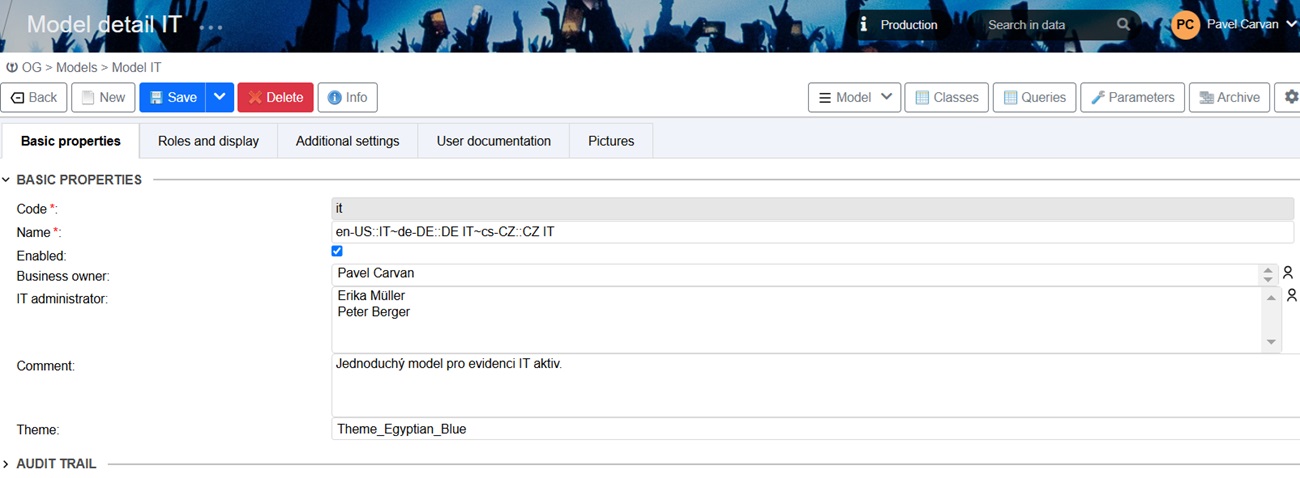1300x478 pixels.
Task: Click the Theme field Theme_Egyptian_Blue
Action: pos(815,429)
